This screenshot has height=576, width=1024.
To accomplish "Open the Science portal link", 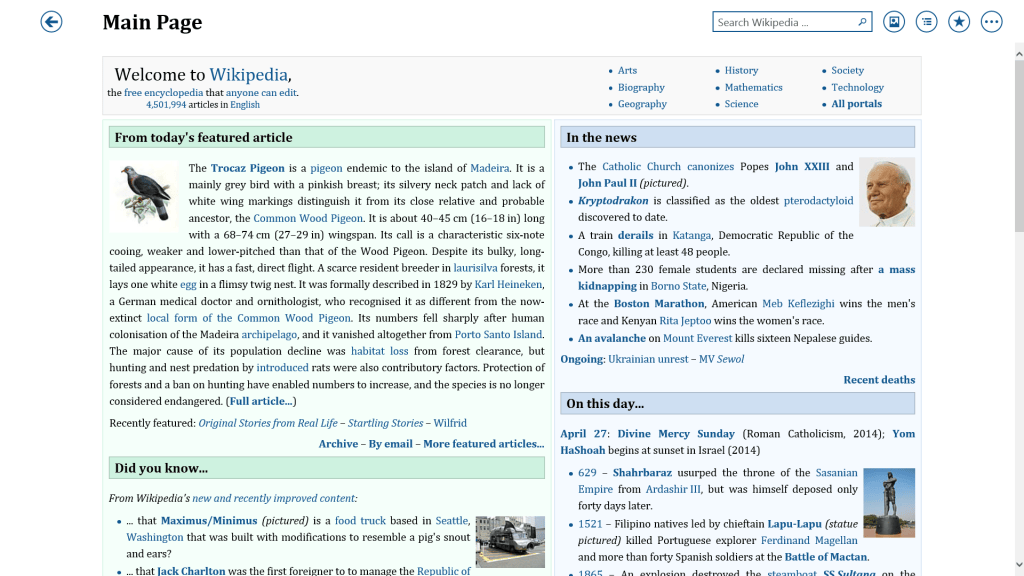I will coord(741,103).
